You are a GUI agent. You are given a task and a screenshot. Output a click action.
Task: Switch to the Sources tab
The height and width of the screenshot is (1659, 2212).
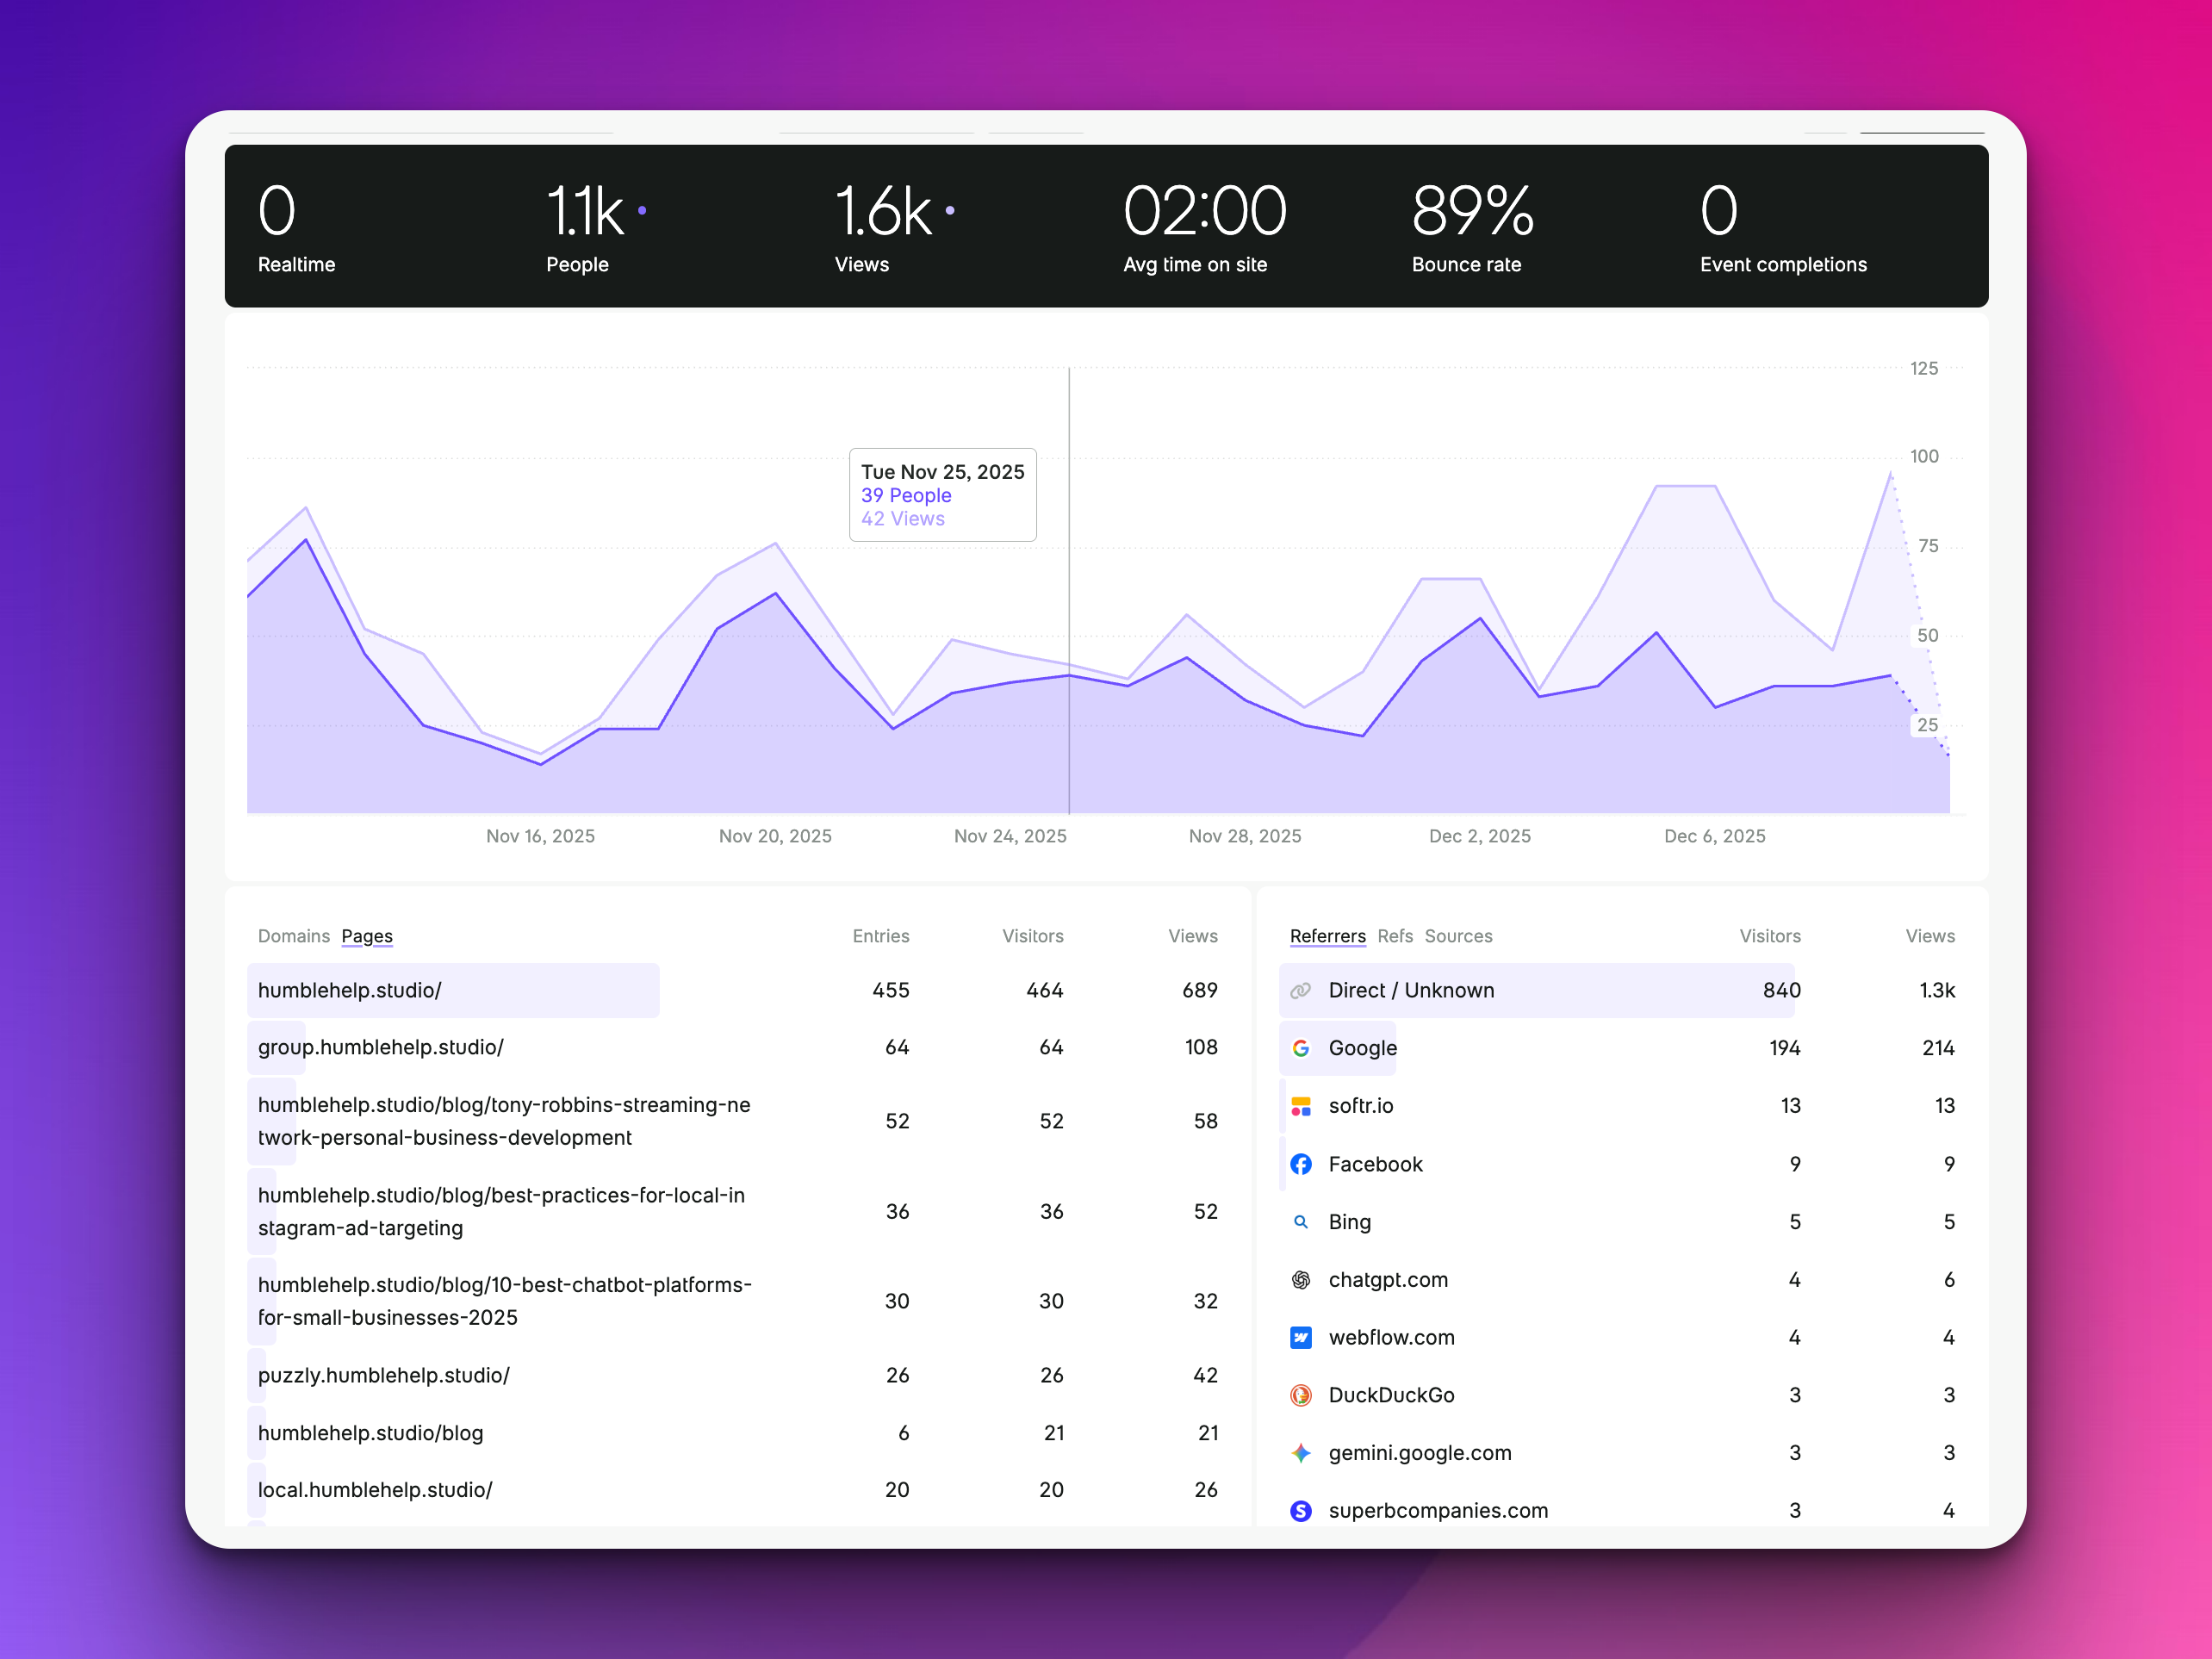point(1458,936)
